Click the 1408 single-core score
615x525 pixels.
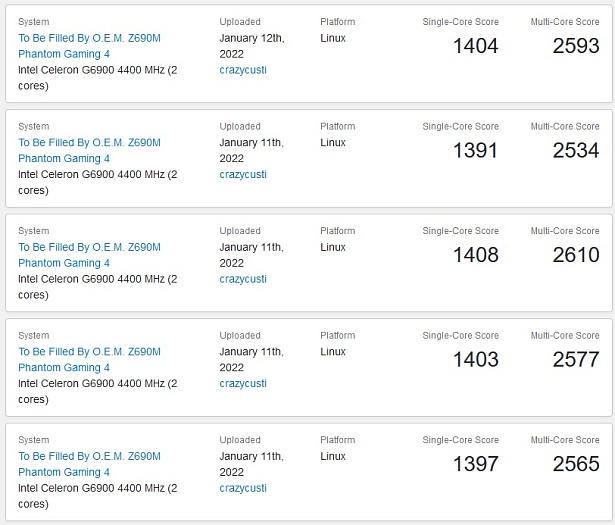476,255
